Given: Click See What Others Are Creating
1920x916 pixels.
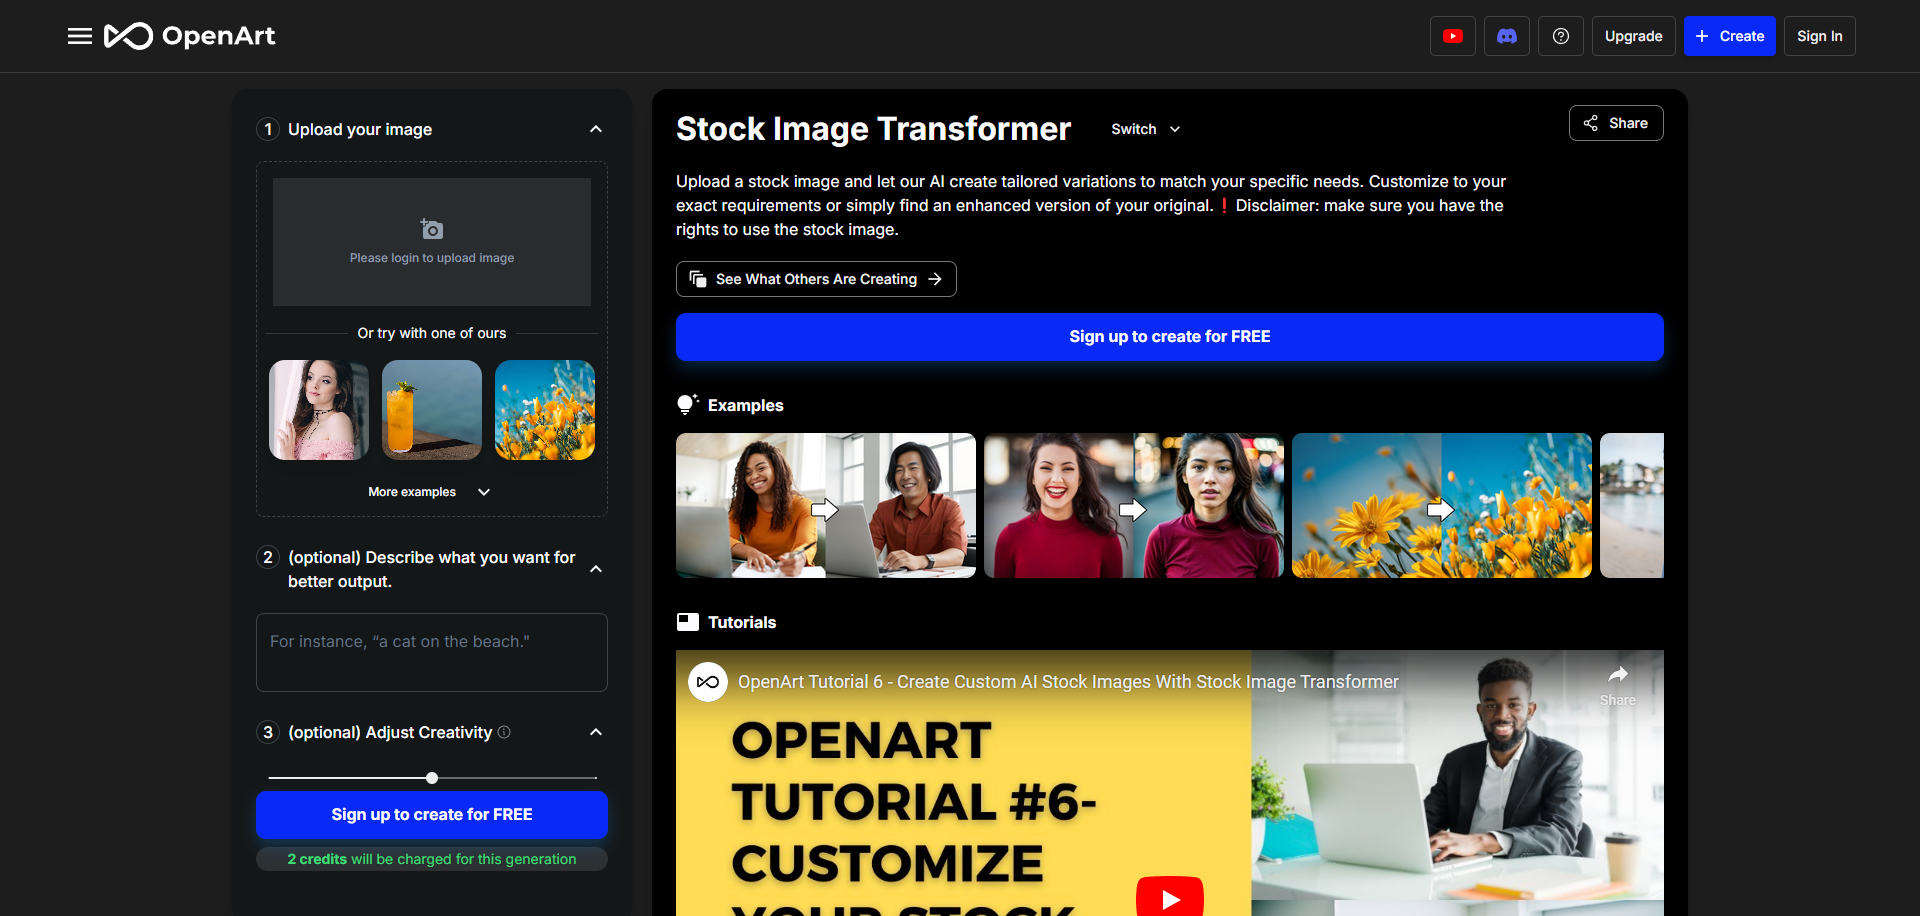Looking at the screenshot, I should pos(816,279).
